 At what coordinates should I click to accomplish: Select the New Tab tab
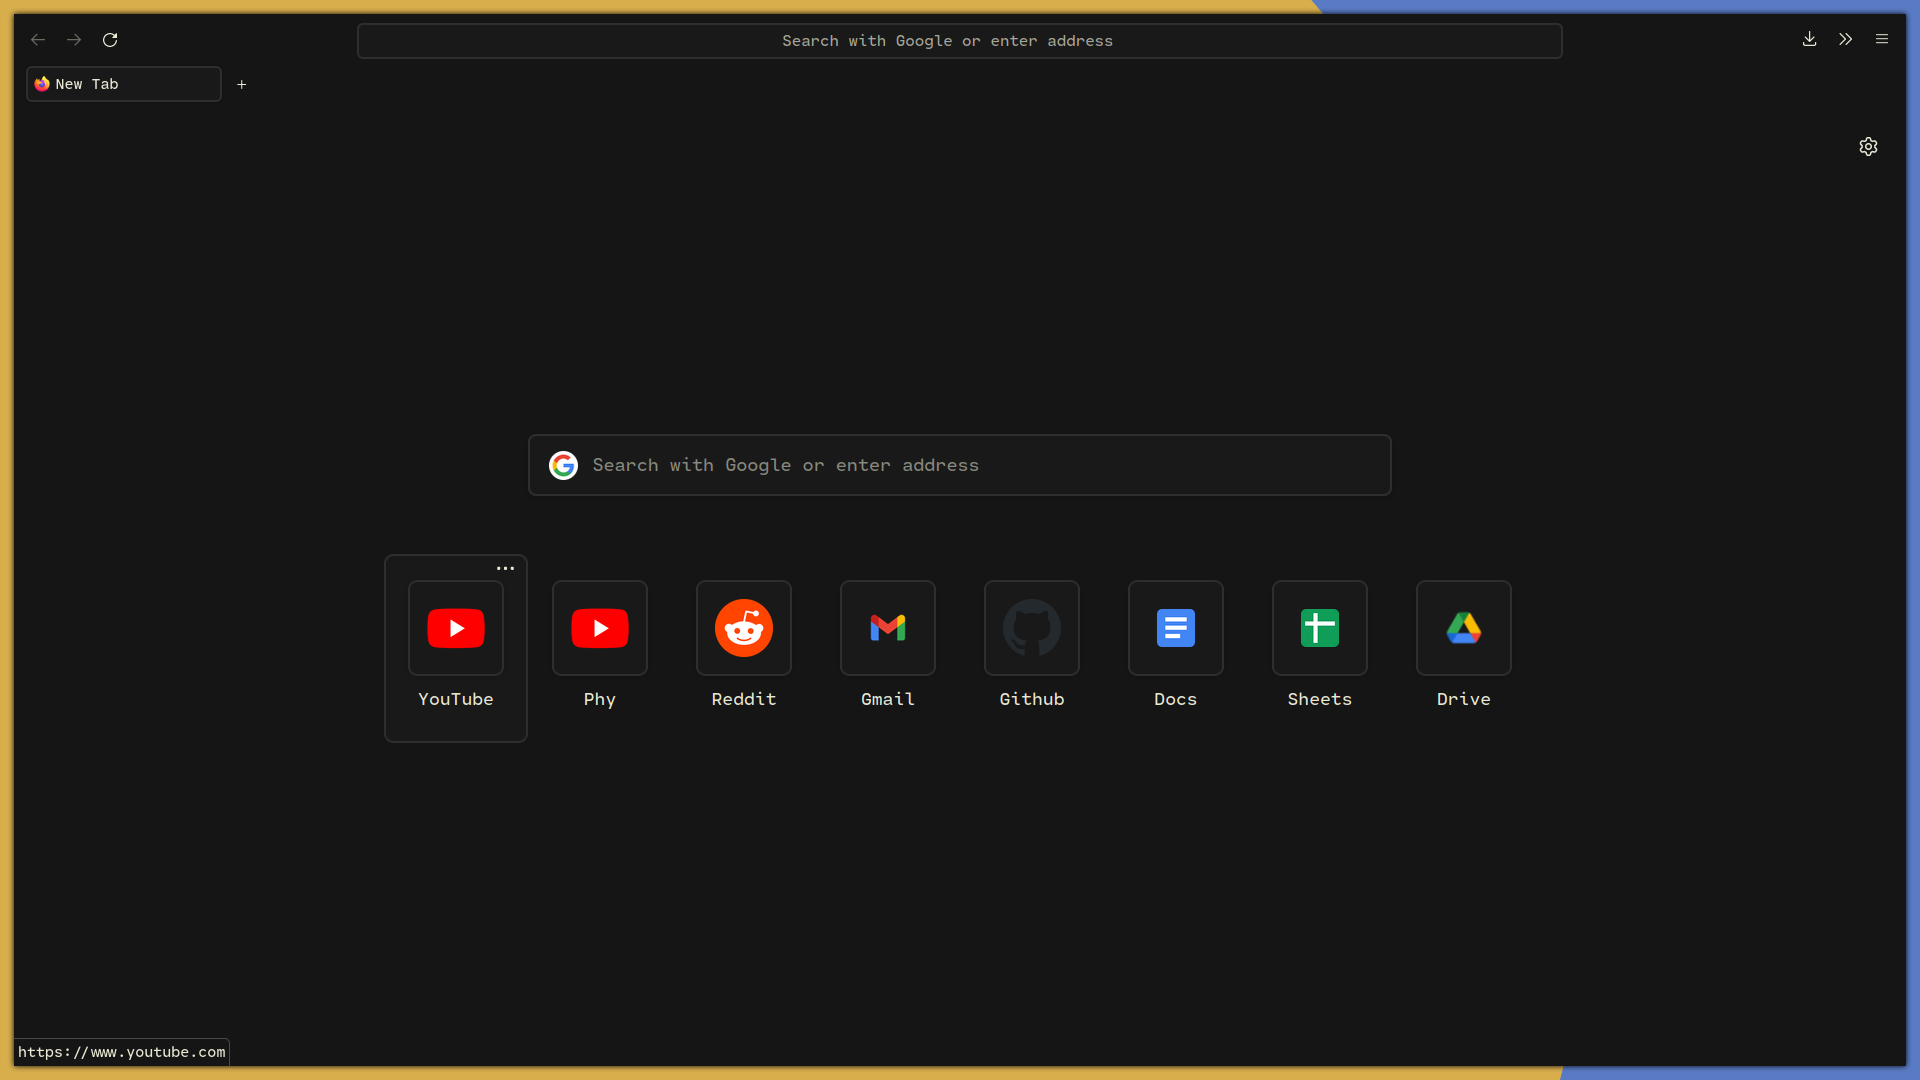[x=123, y=84]
